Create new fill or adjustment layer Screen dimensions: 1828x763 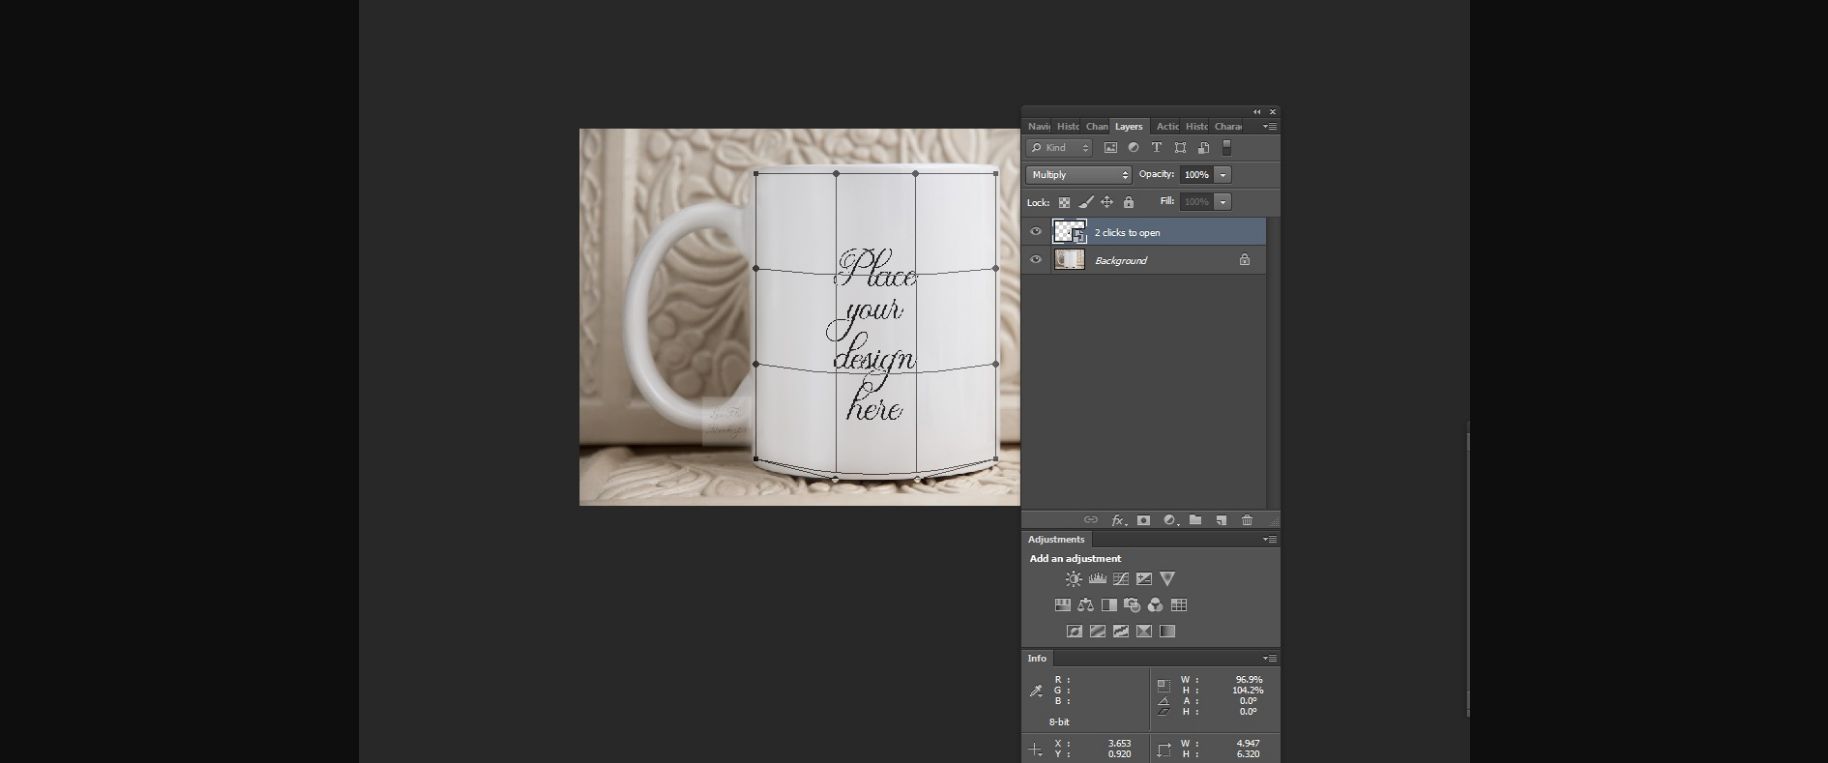[1170, 520]
